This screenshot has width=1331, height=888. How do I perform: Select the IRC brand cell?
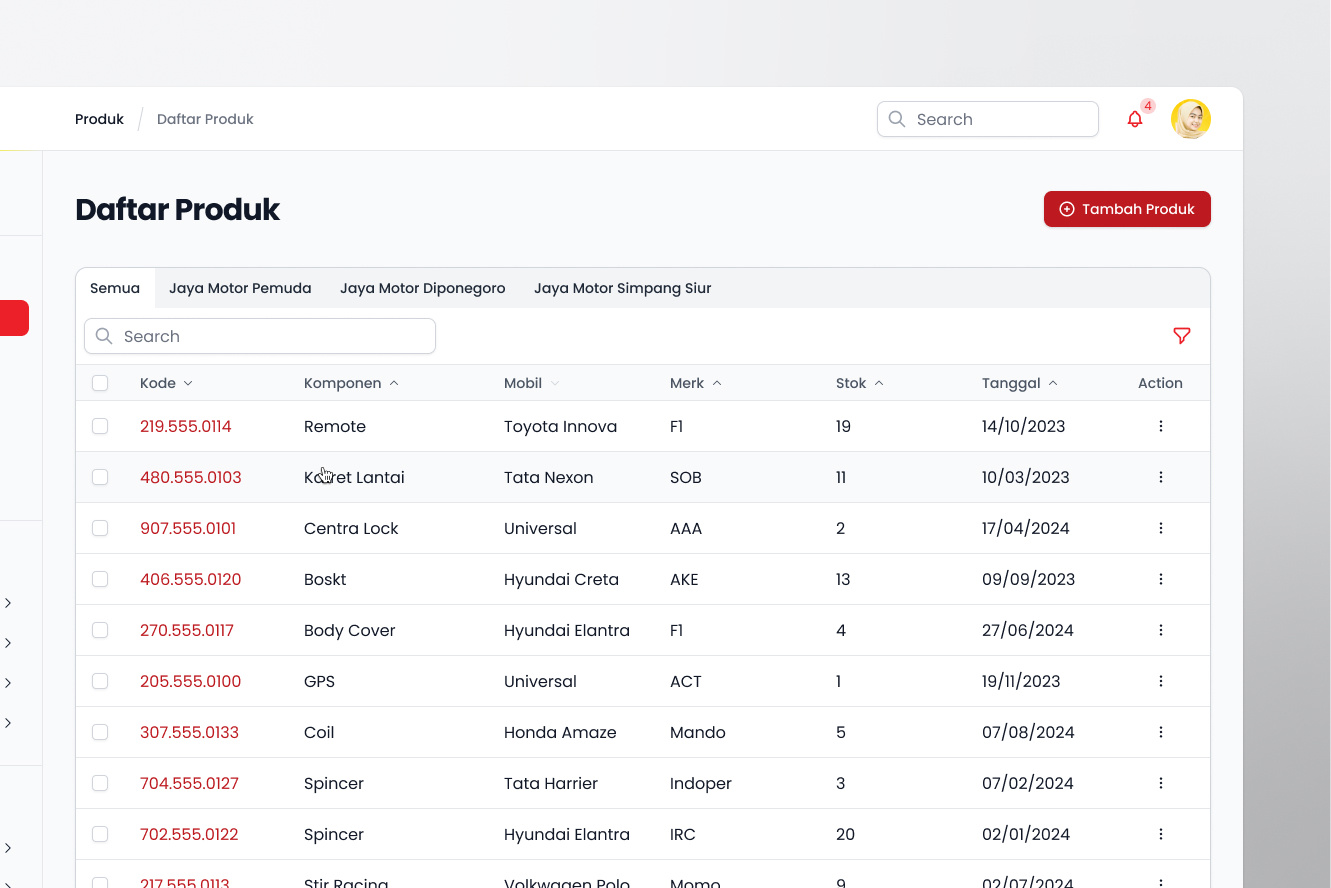683,834
